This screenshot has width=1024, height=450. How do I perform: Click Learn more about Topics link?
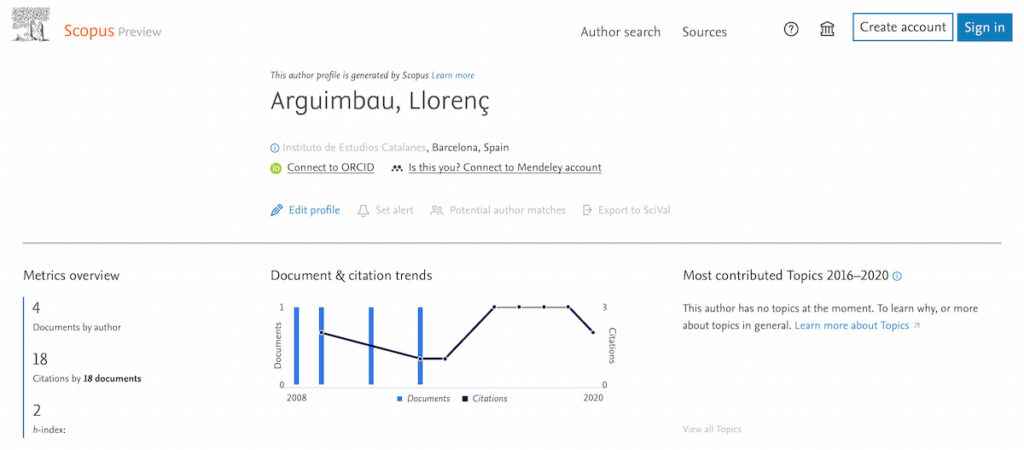point(852,326)
